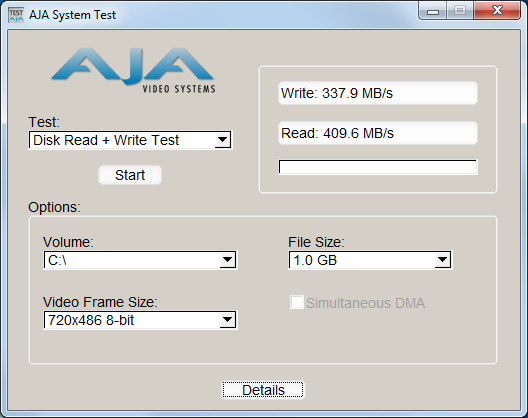The width and height of the screenshot is (528, 418).
Task: Click the Options: label
Action: point(55,207)
